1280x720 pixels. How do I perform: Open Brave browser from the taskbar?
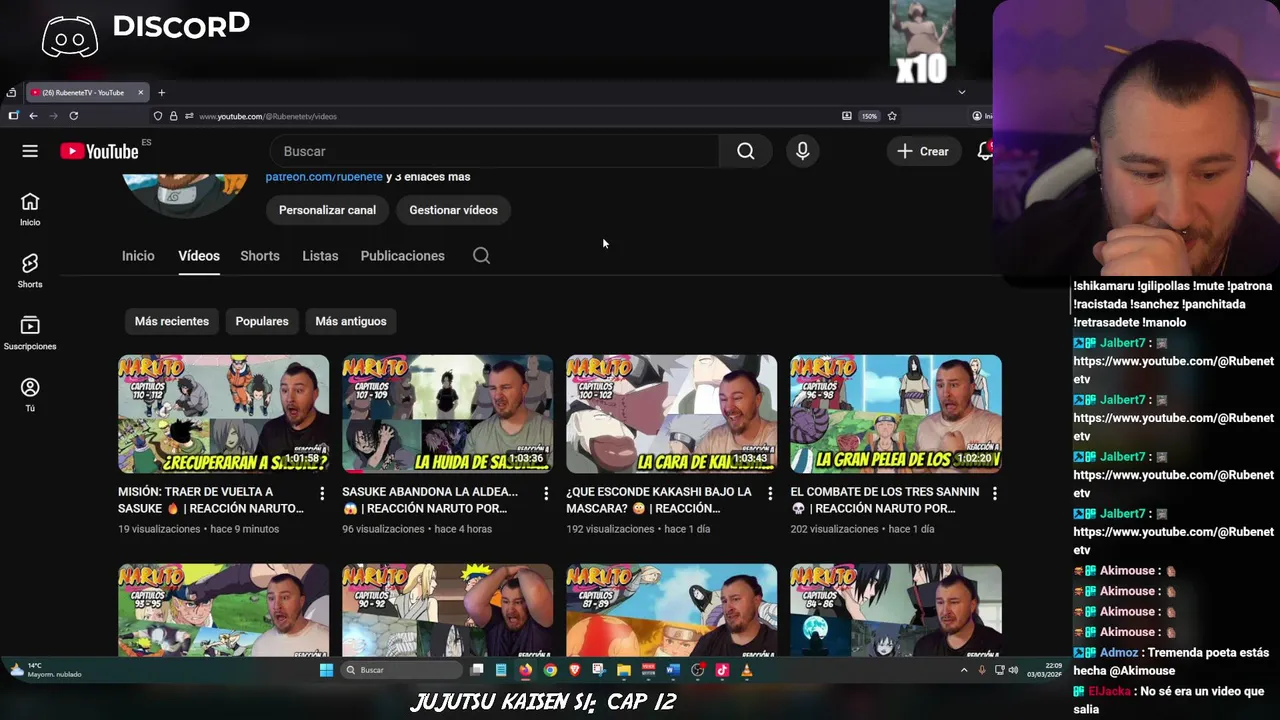pos(575,670)
